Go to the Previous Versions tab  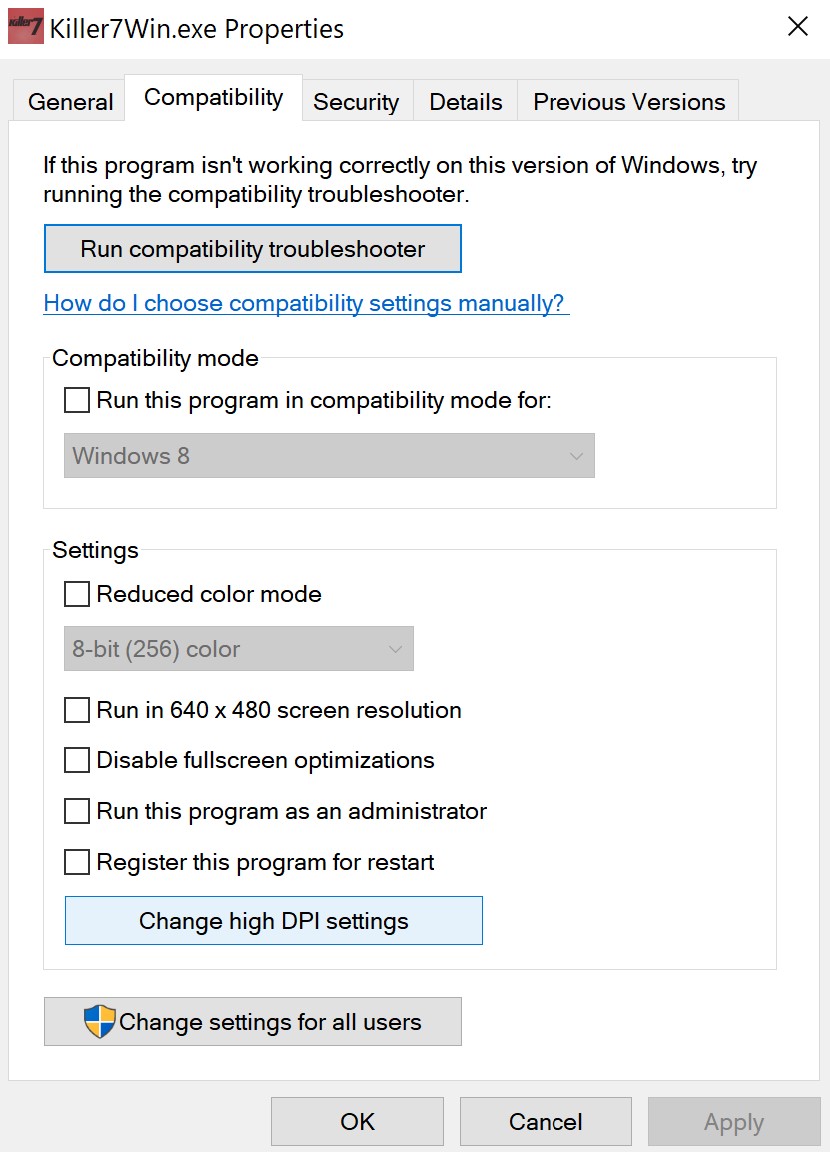click(629, 102)
